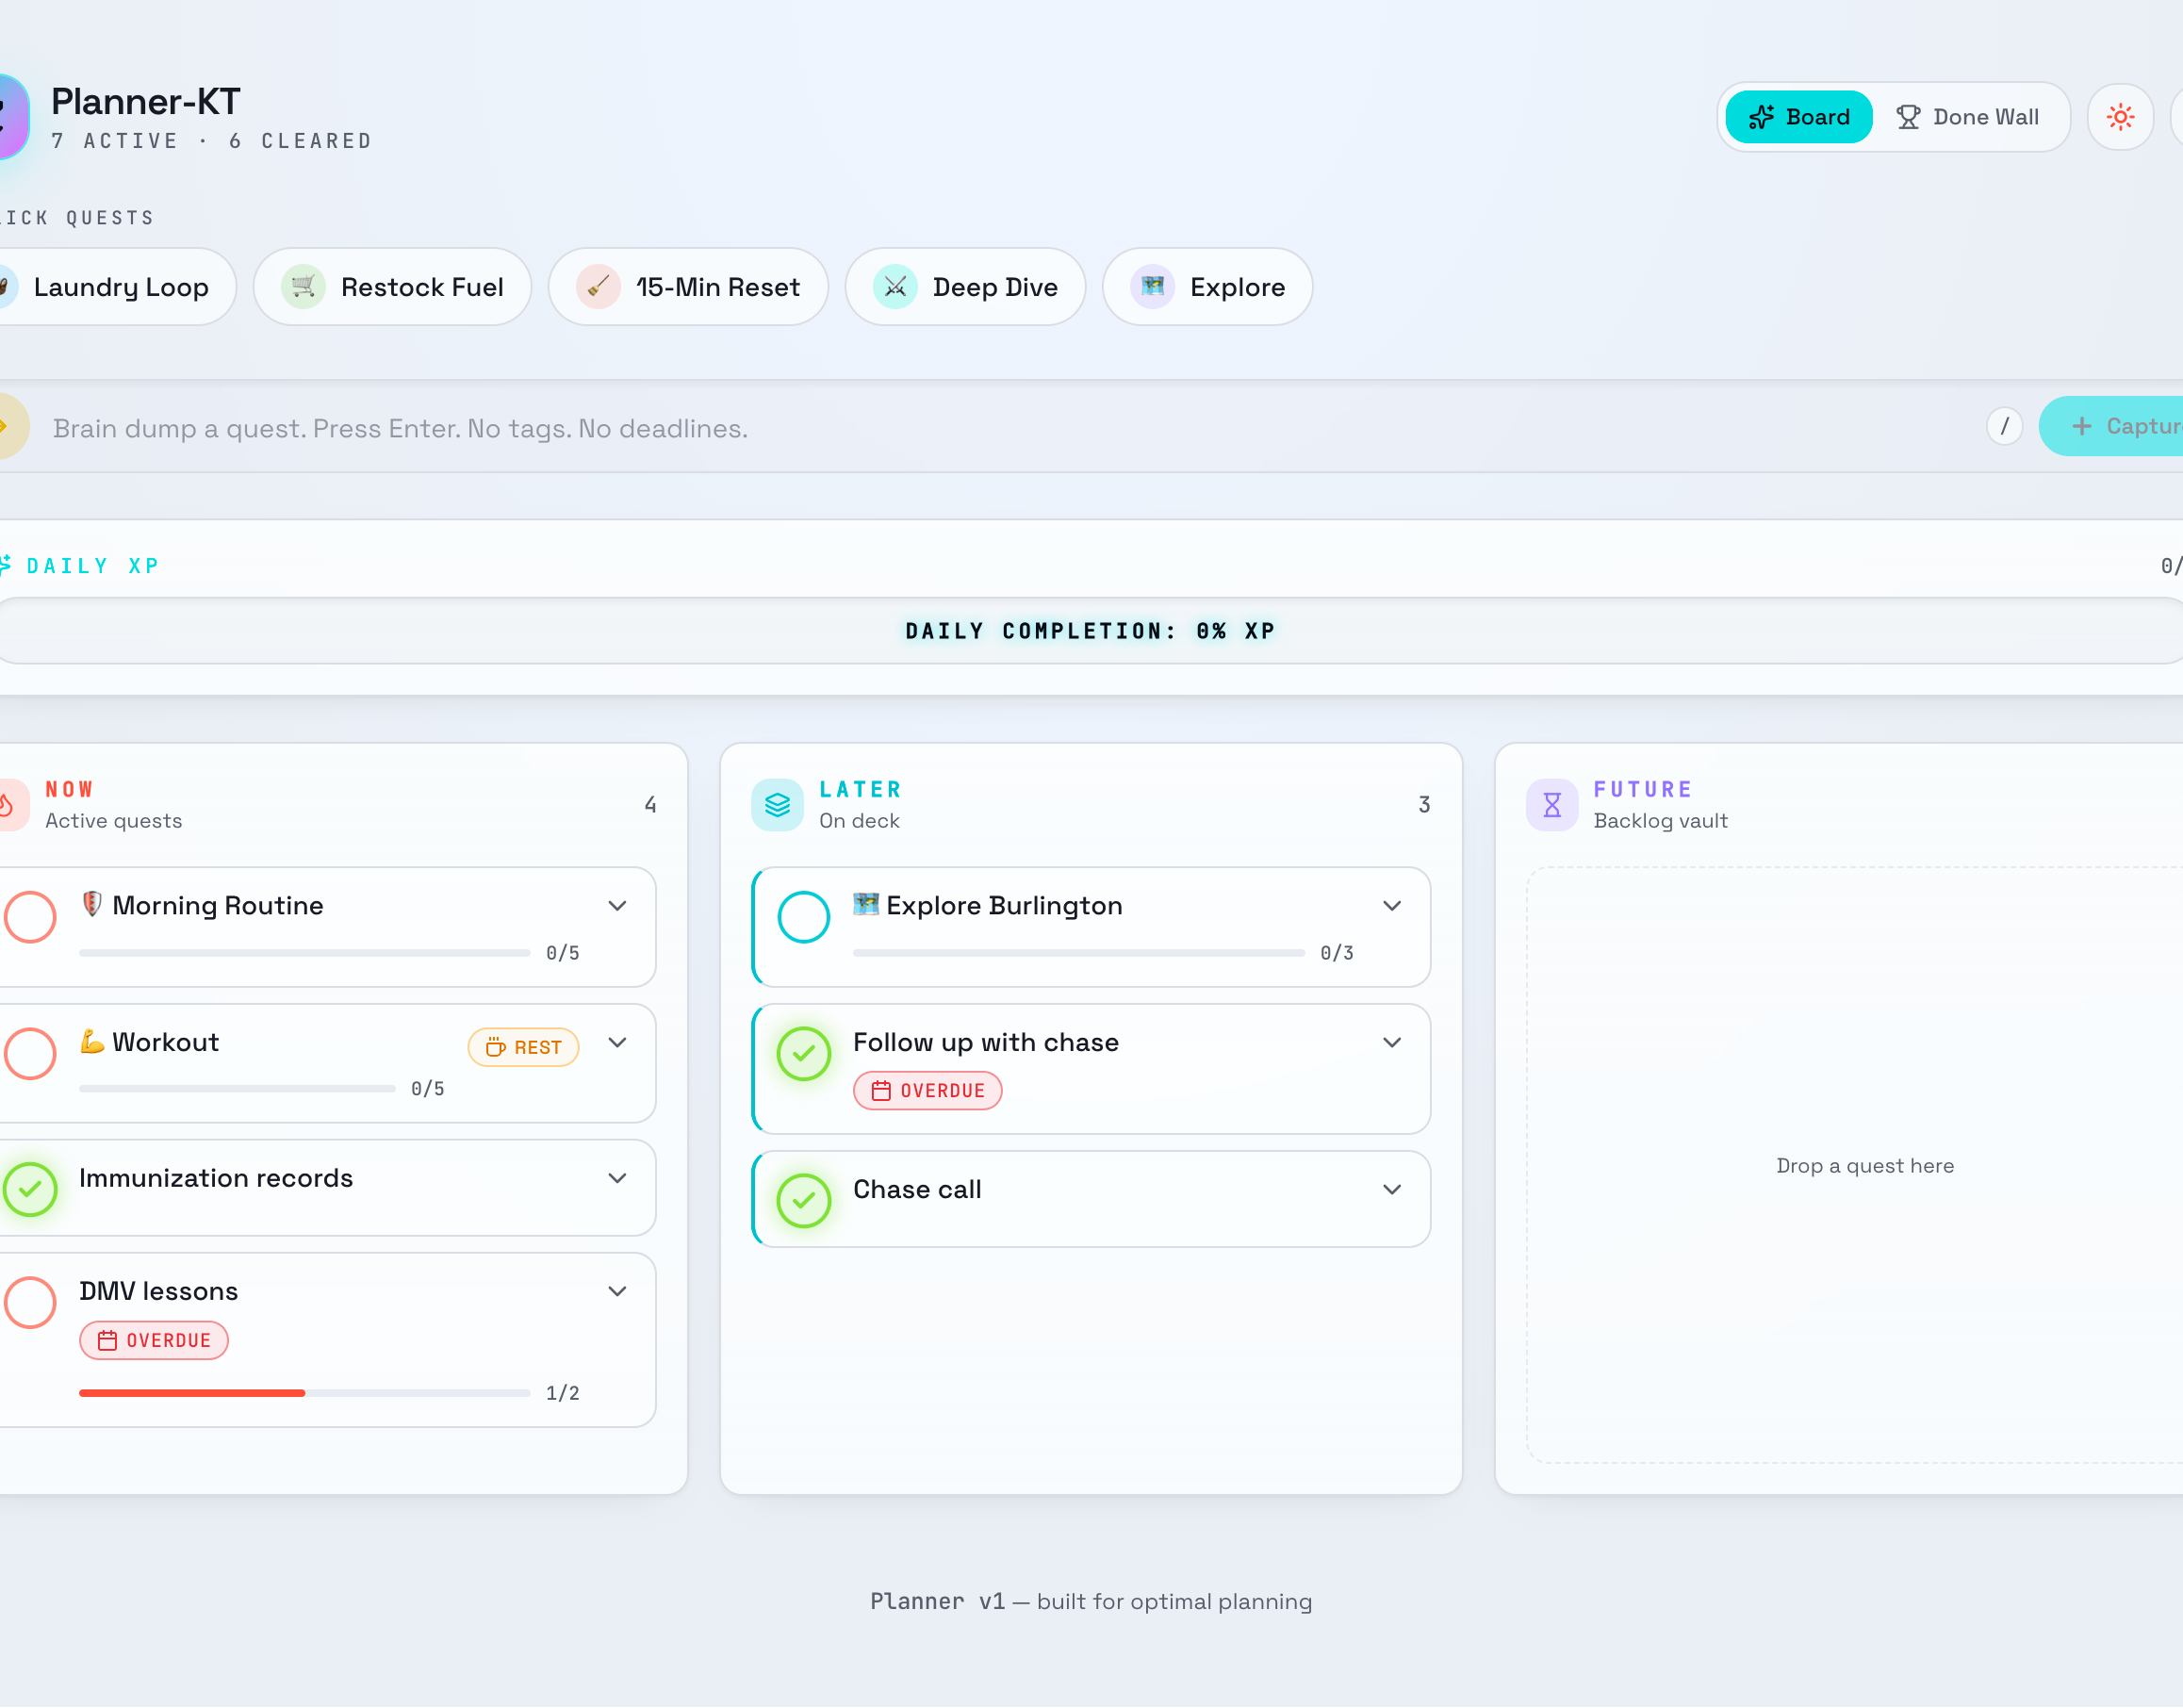Click the REST badge on Workout
Viewport: 2183px width, 1708px height.
click(x=524, y=1048)
